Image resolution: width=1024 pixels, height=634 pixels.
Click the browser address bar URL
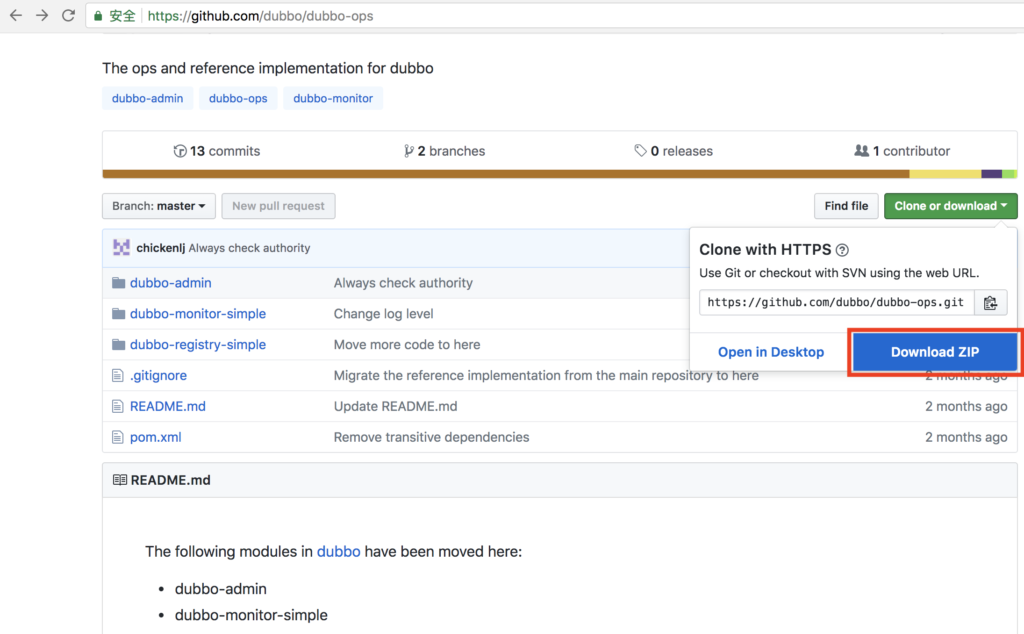(260, 16)
